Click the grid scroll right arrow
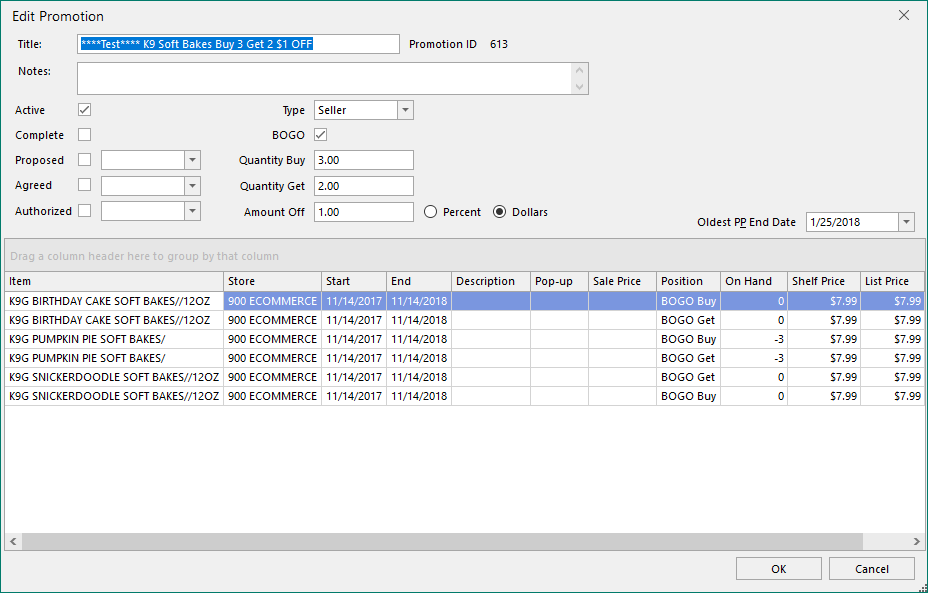The height and width of the screenshot is (593, 929). (917, 541)
